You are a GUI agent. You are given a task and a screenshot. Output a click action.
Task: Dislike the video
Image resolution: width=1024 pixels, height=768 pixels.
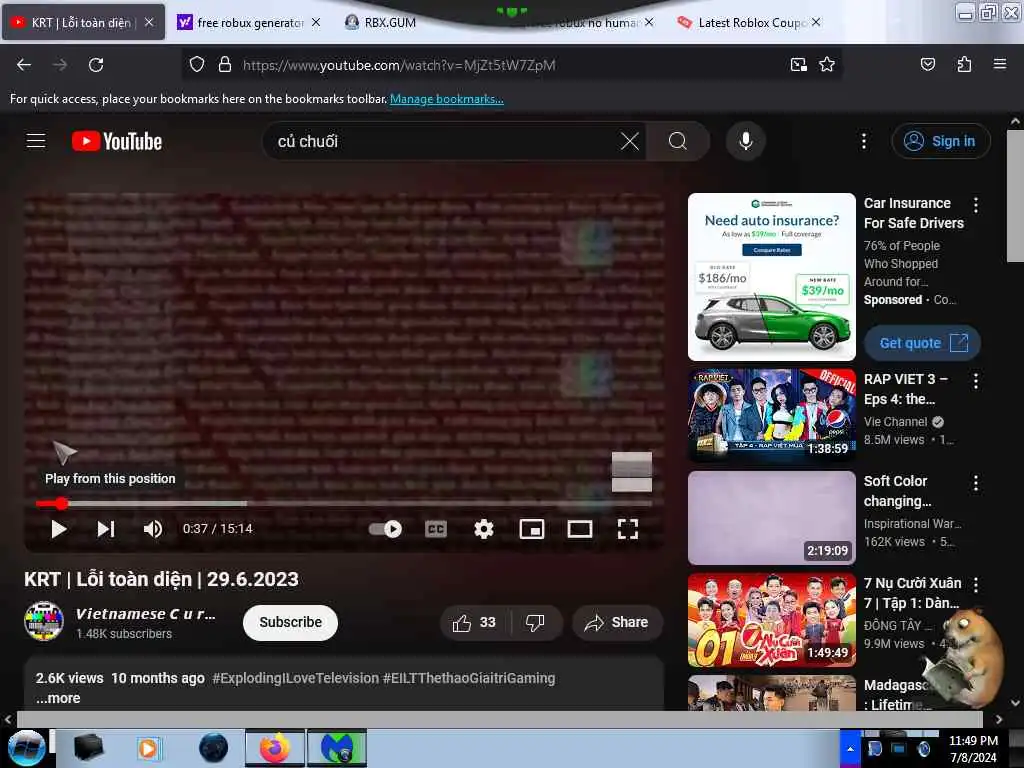(535, 622)
